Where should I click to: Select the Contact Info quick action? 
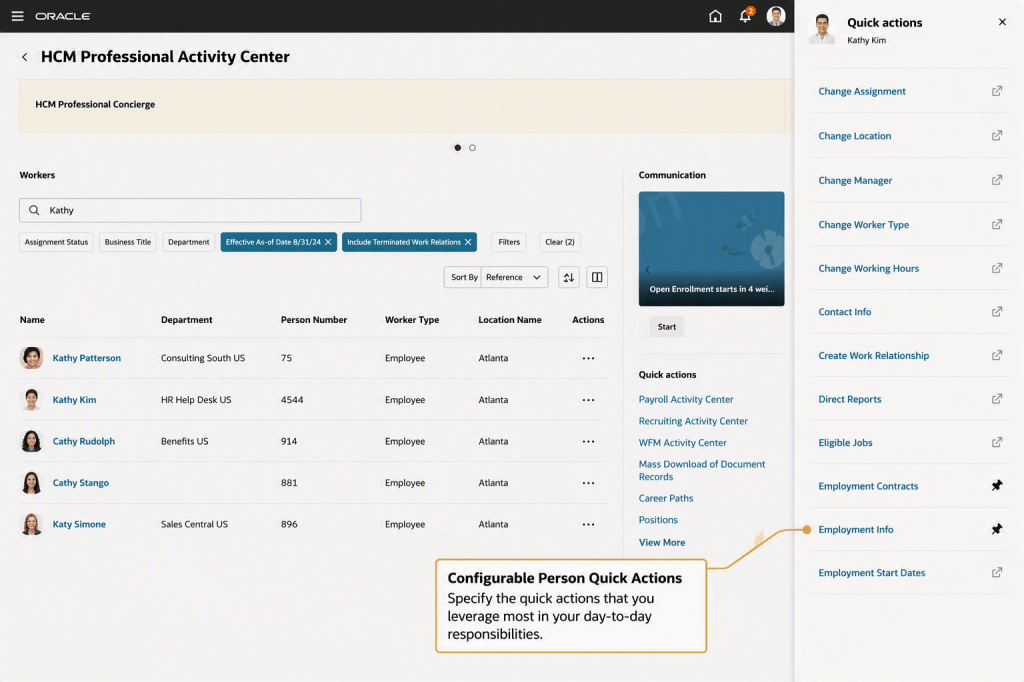pyautogui.click(x=844, y=312)
